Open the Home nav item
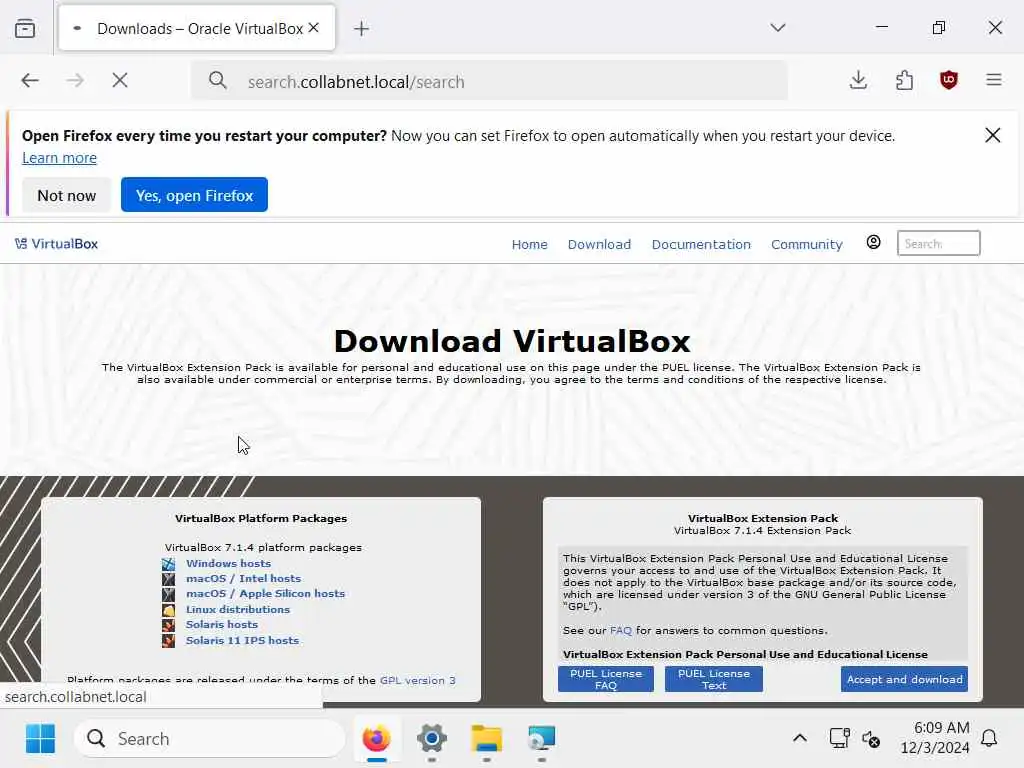Viewport: 1024px width, 768px height. click(530, 244)
